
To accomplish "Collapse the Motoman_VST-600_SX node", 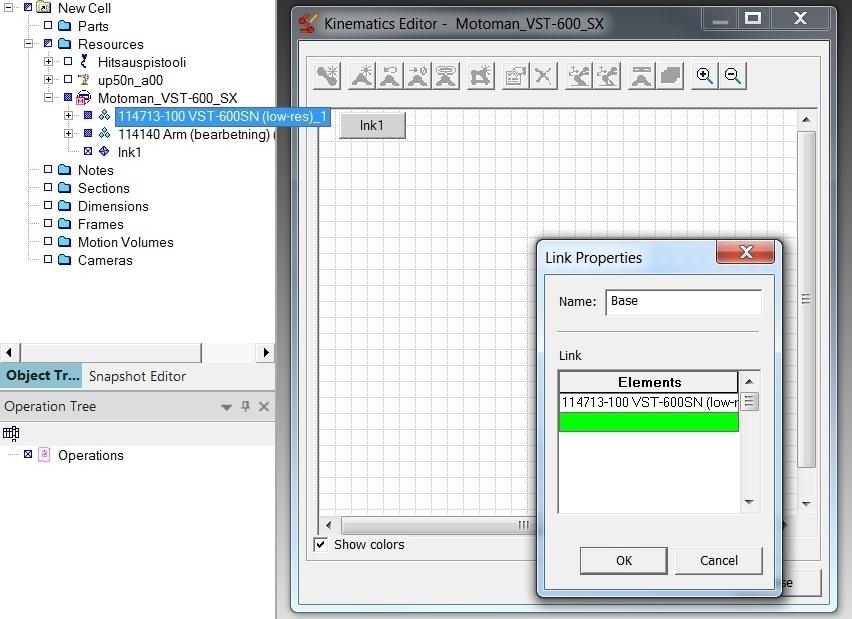I will (48, 97).
